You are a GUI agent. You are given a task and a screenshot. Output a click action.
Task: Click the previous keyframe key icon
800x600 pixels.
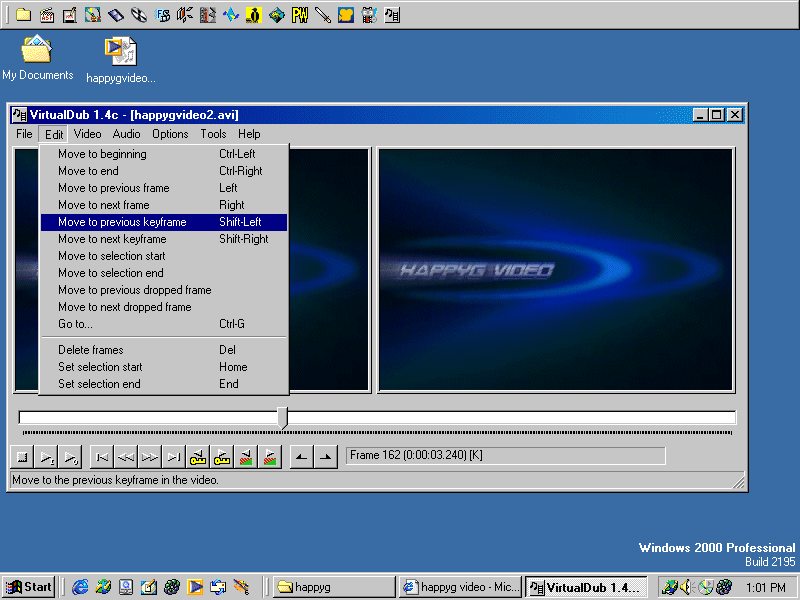198,457
